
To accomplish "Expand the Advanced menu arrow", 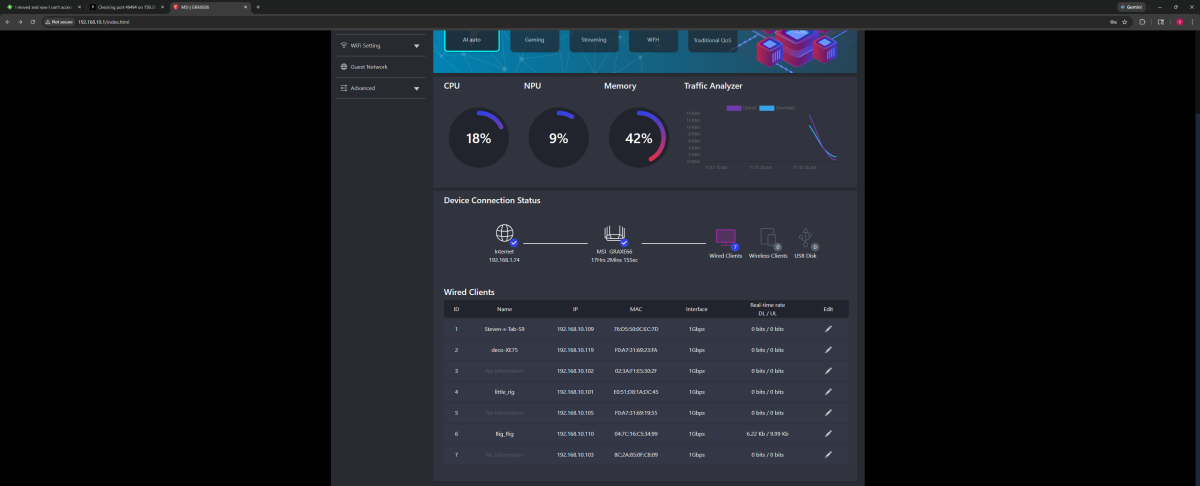I will coord(416,88).
